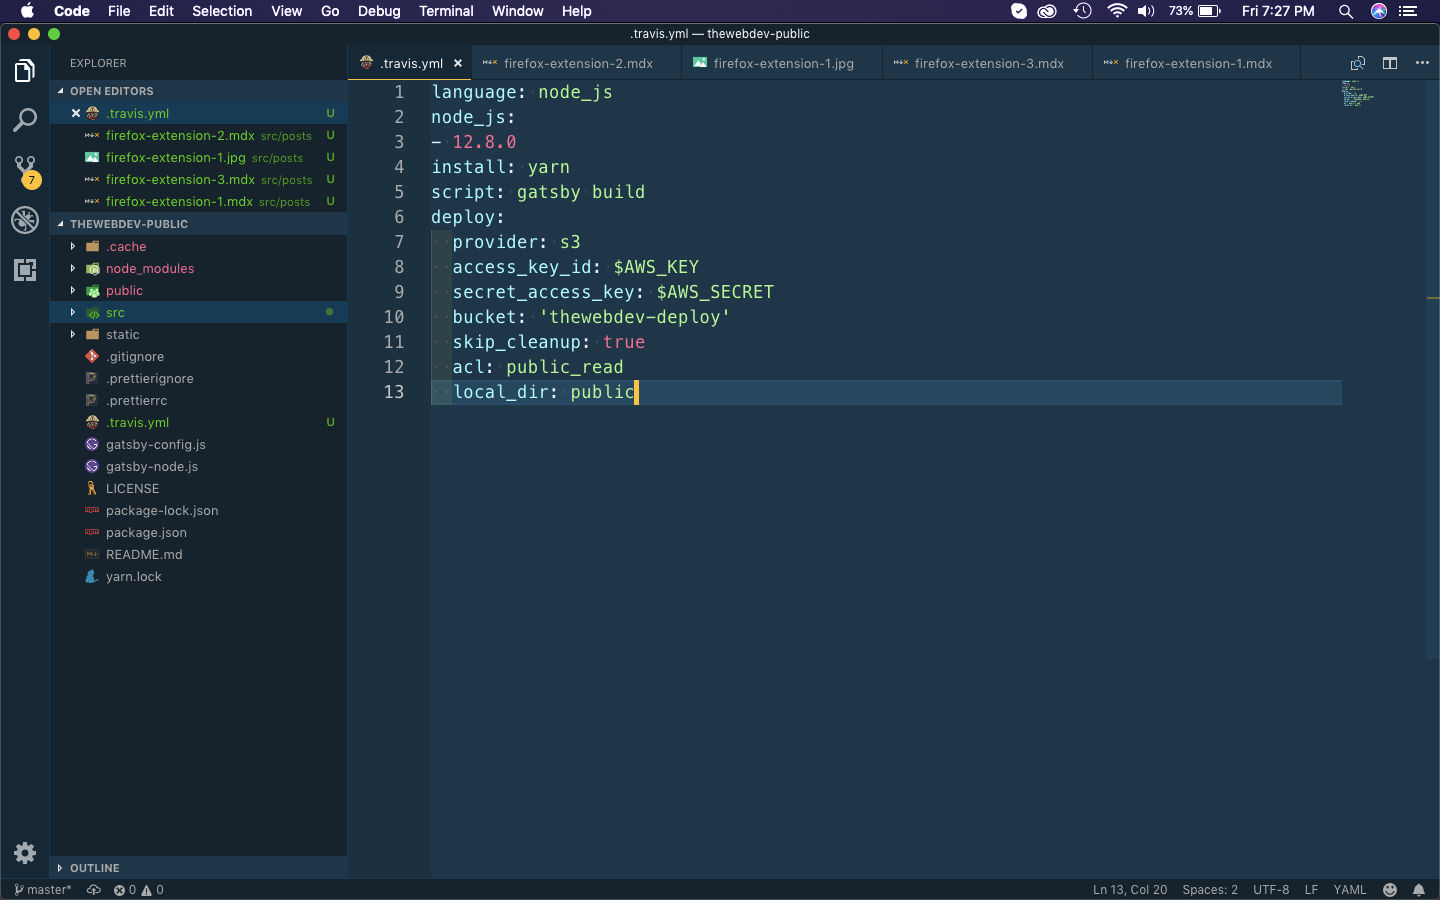Change end of line sequence LF
The height and width of the screenshot is (900, 1440).
click(1311, 890)
